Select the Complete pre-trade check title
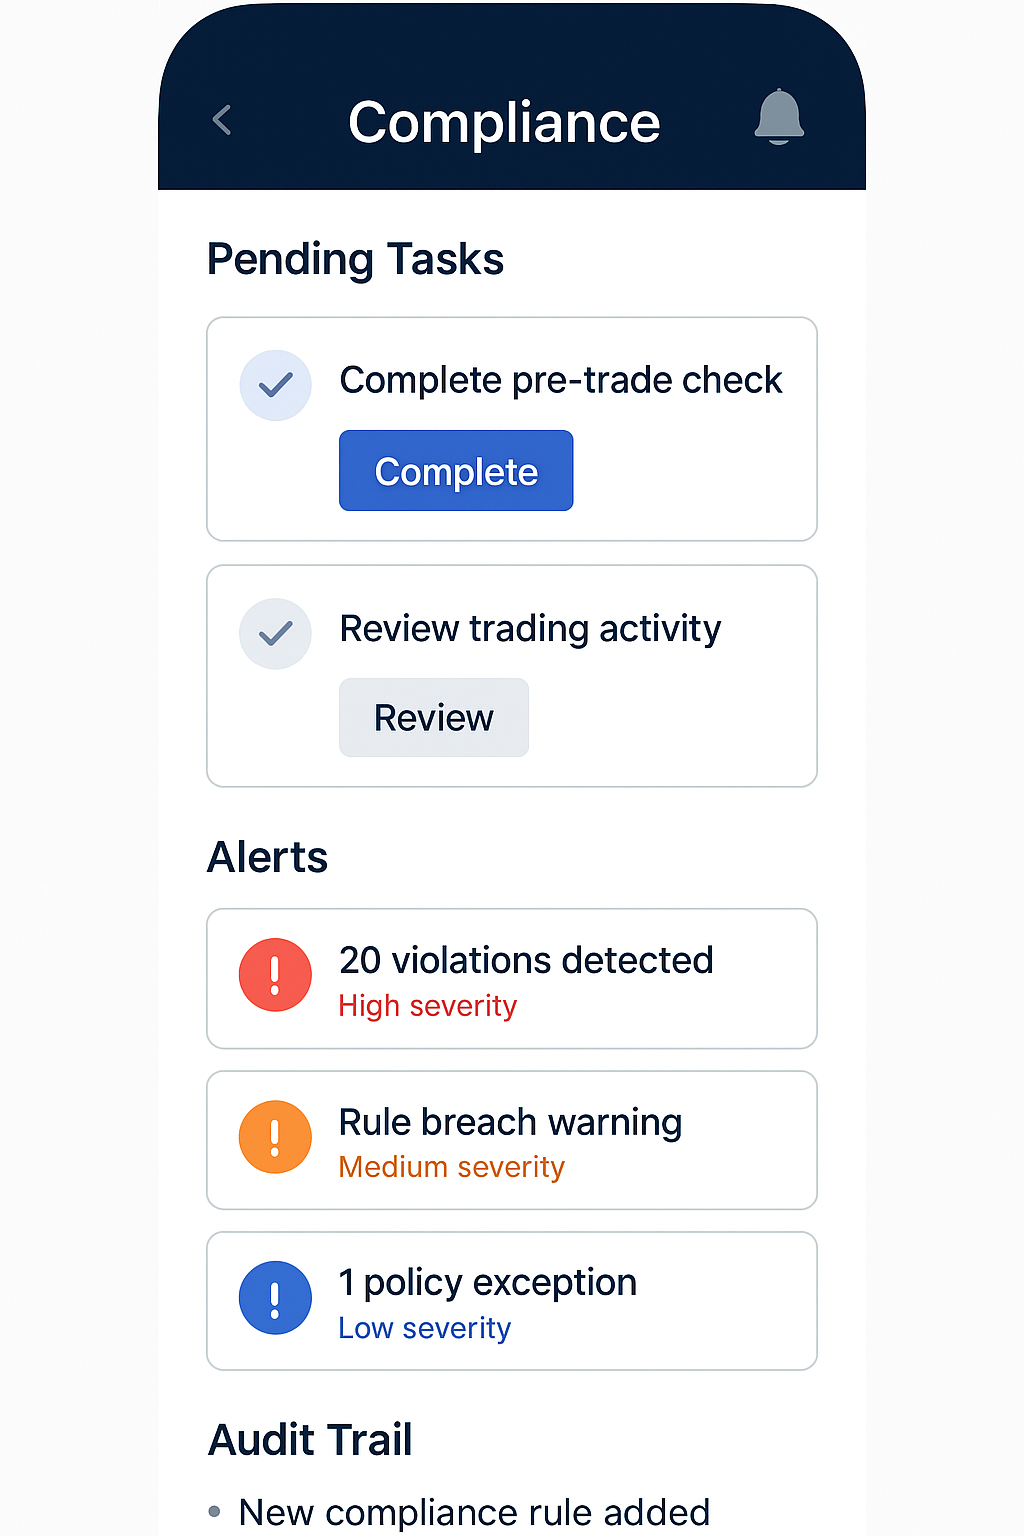This screenshot has width=1024, height=1536. point(560,380)
